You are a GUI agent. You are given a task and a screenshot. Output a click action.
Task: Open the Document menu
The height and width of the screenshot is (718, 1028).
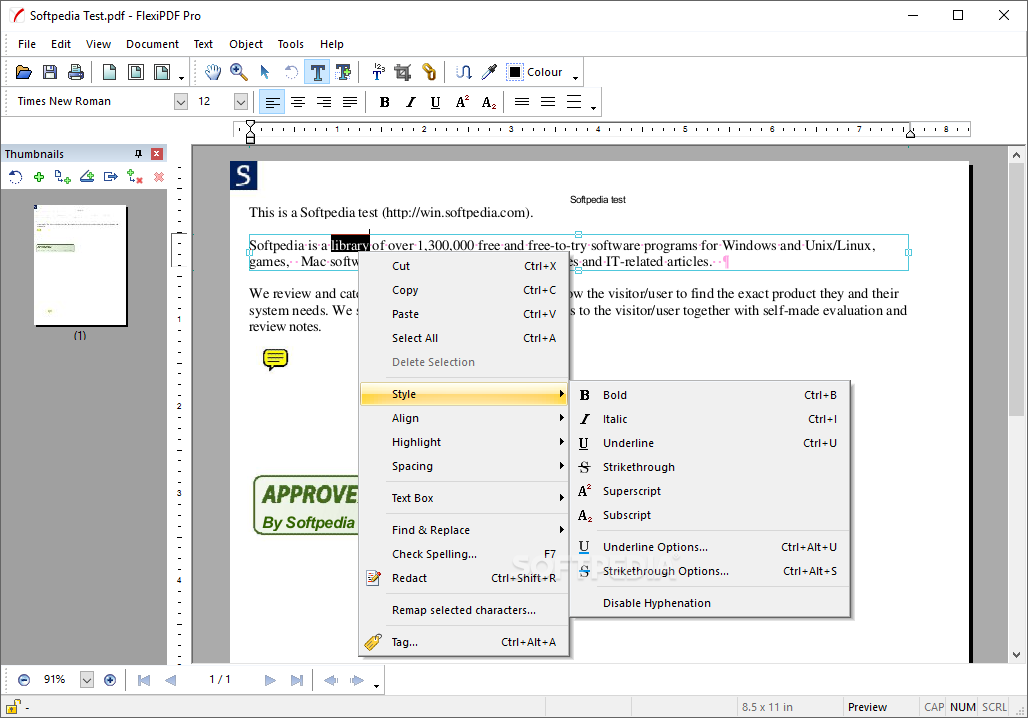coord(152,44)
